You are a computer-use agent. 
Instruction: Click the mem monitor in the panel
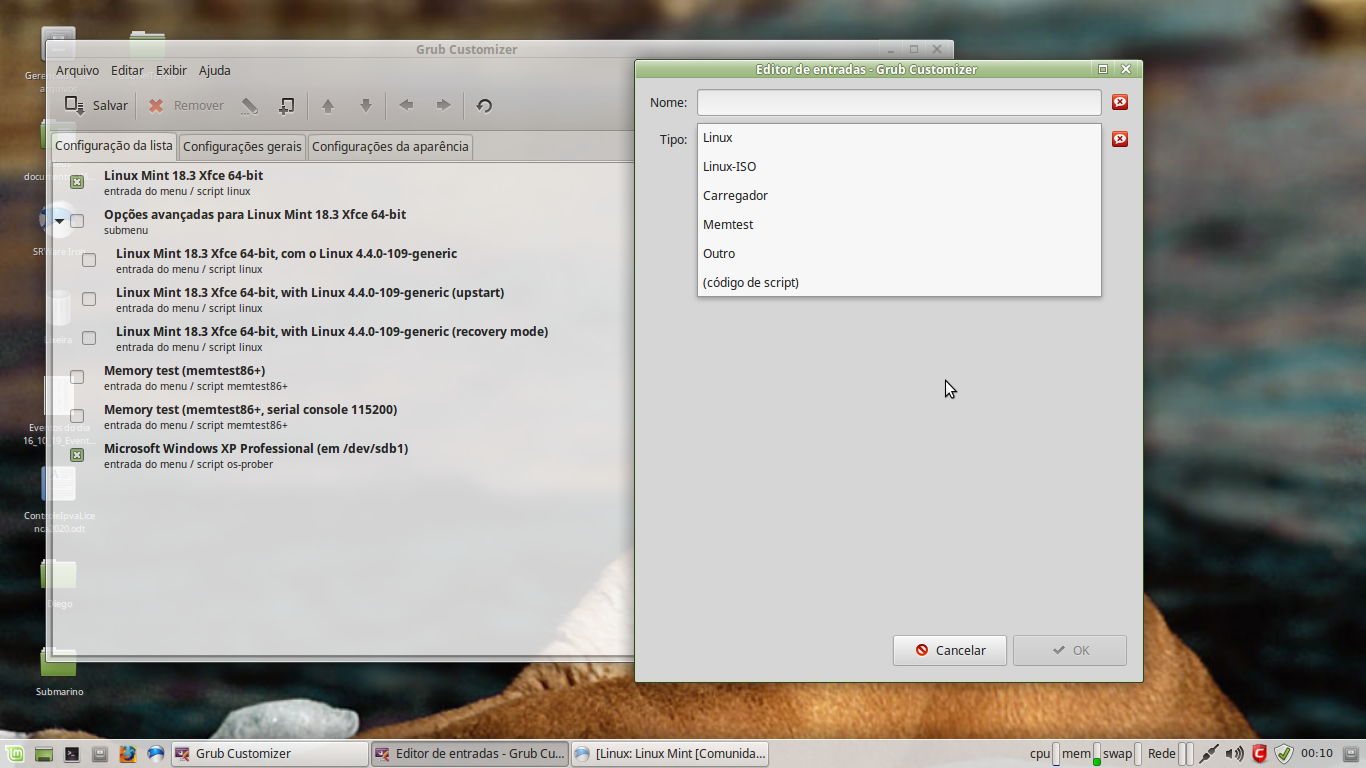coord(1081,753)
